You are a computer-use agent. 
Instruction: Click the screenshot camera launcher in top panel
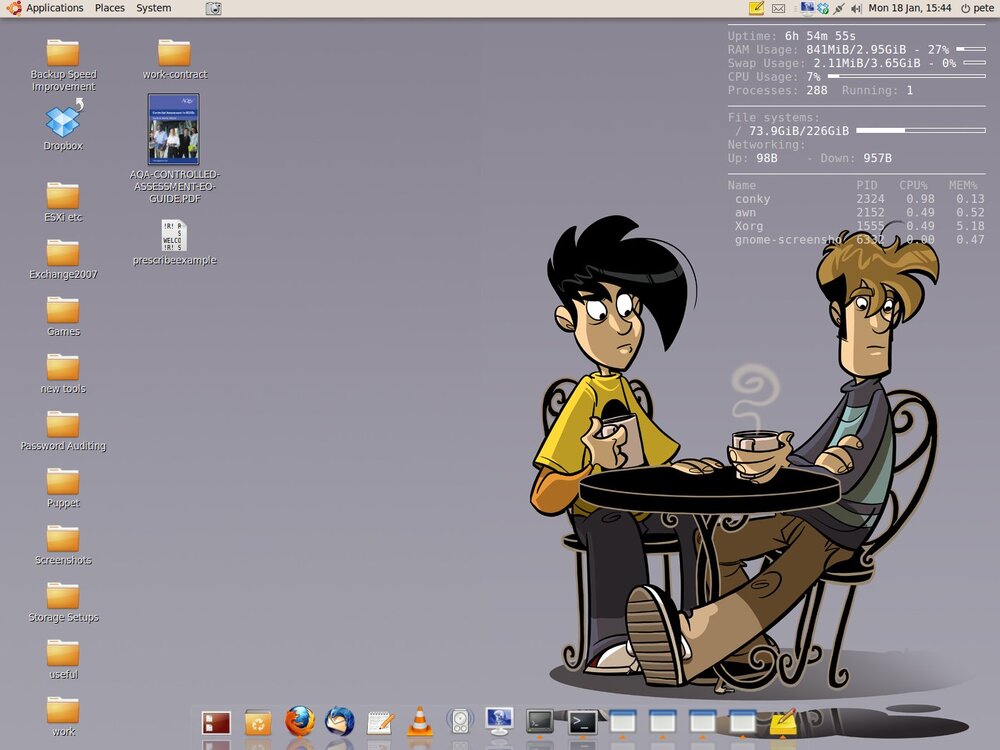point(214,8)
